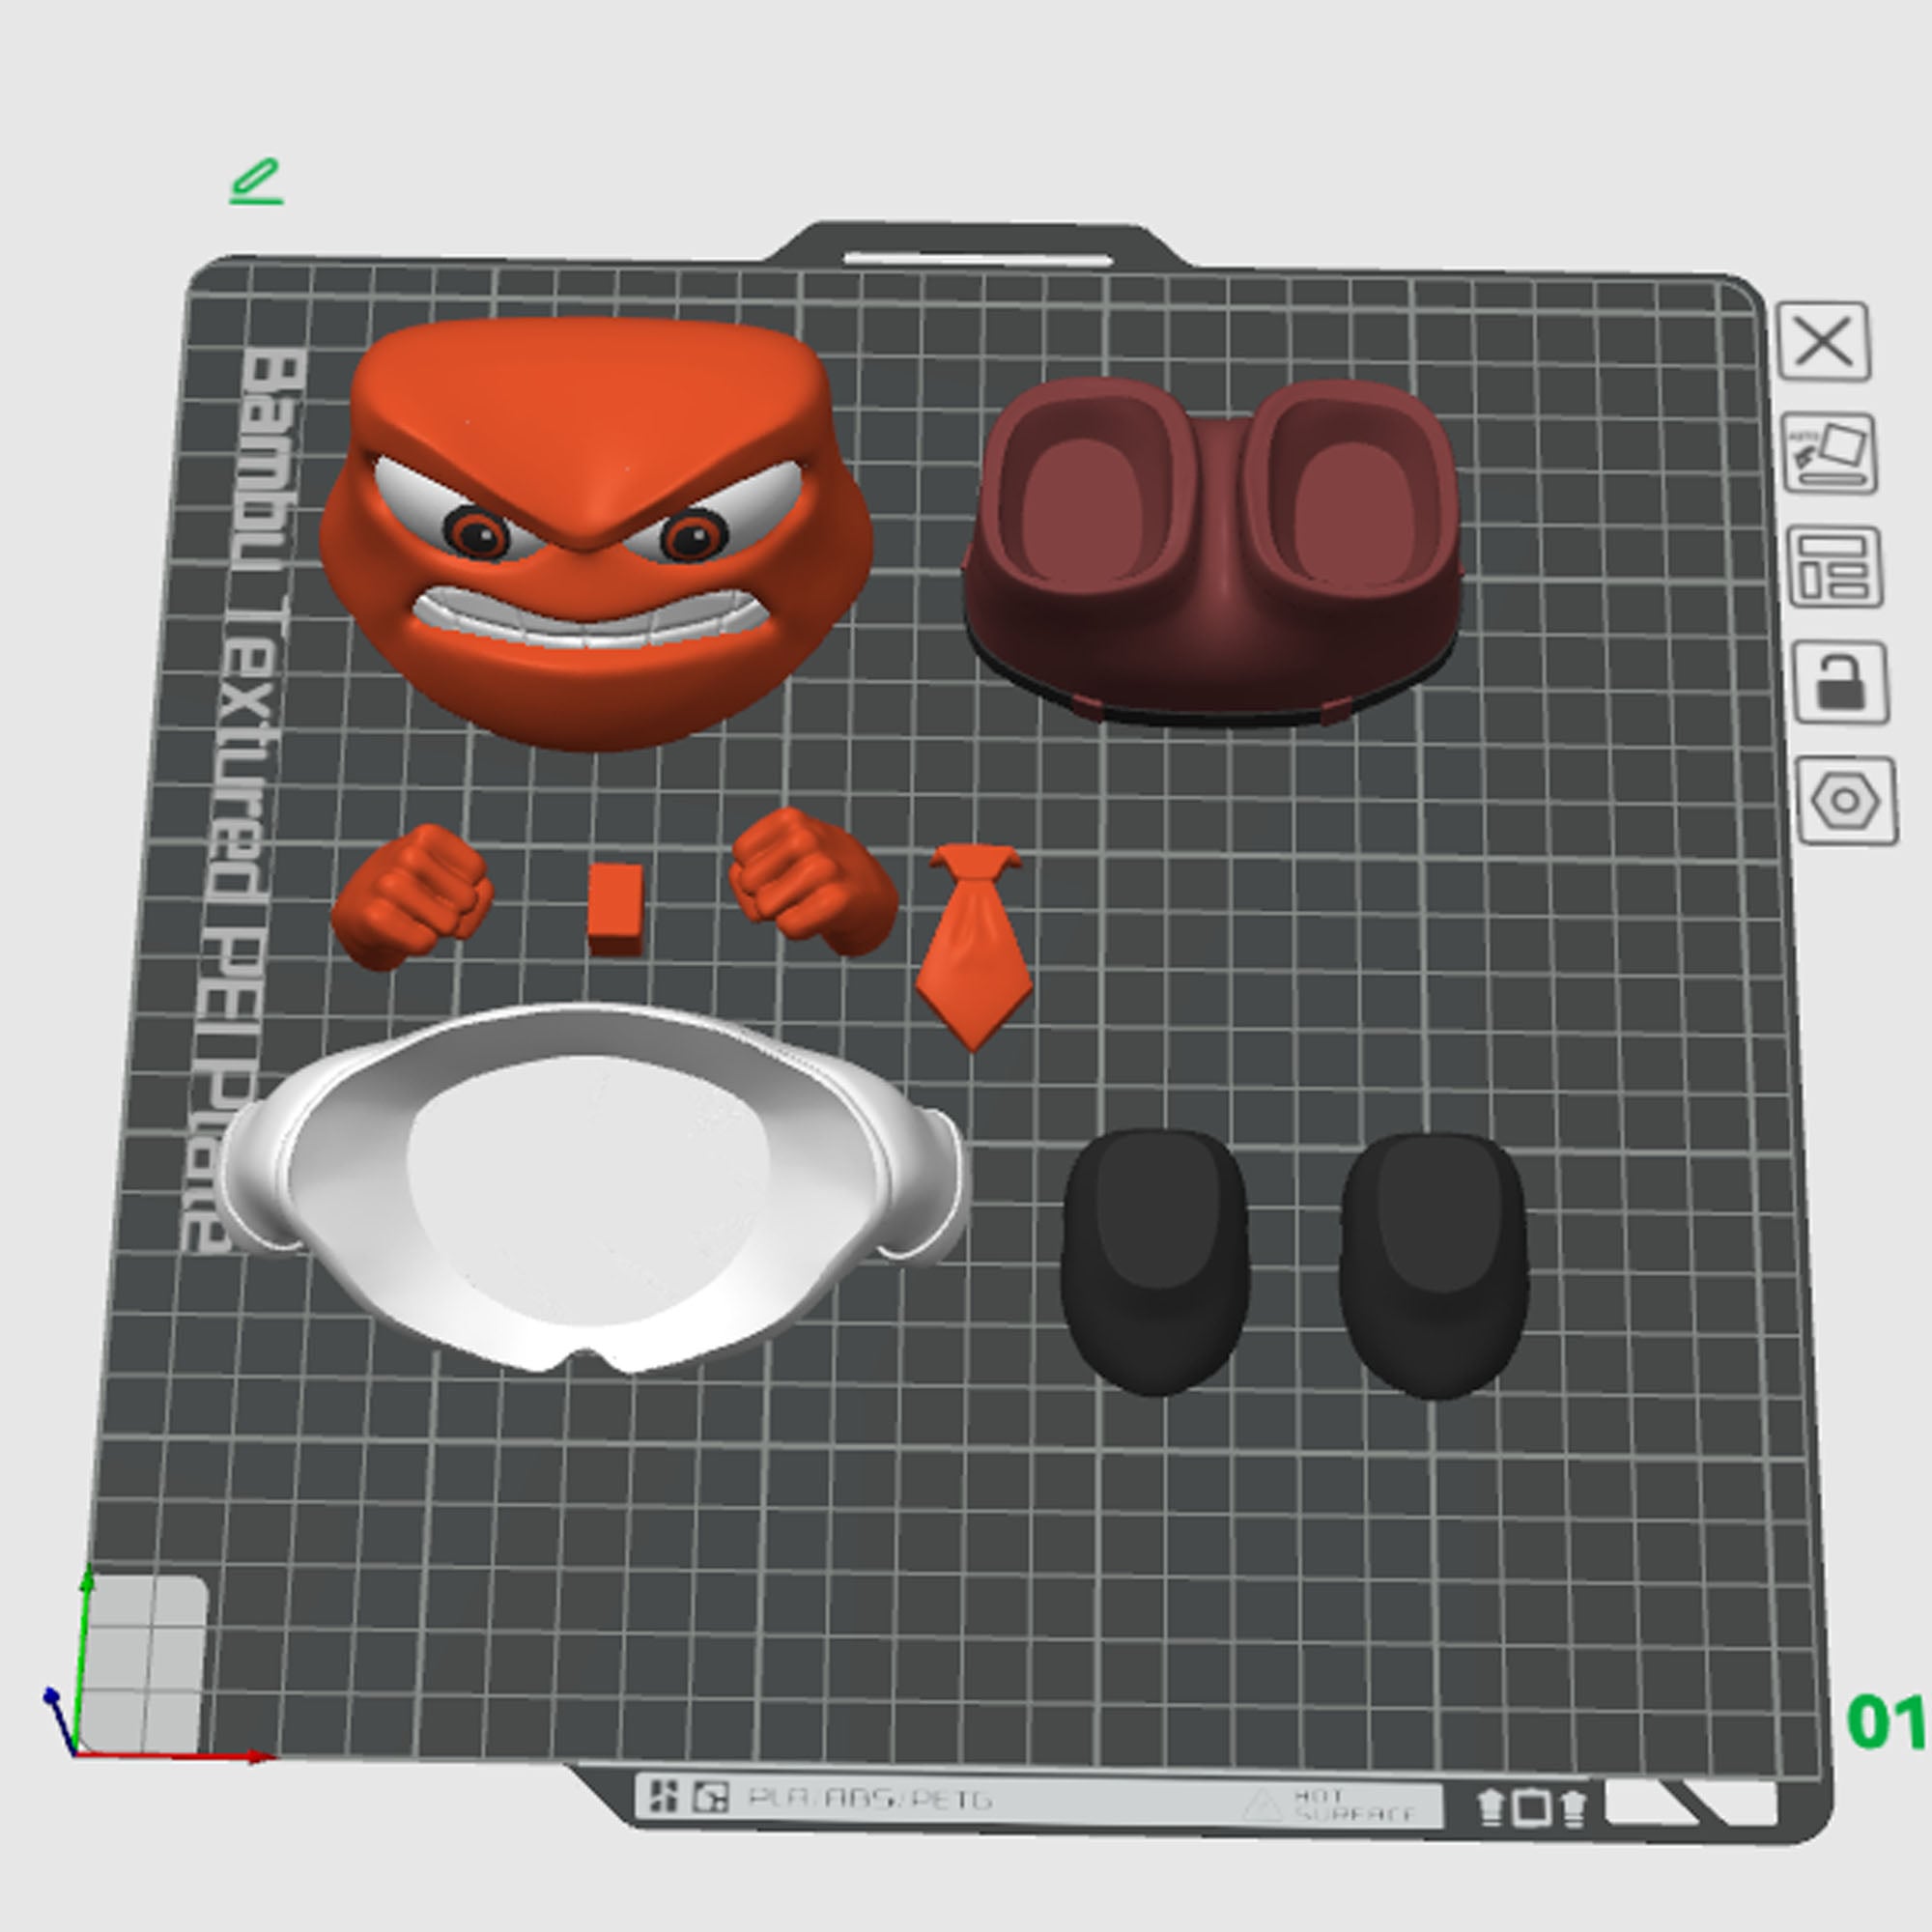This screenshot has width=1932, height=1932.
Task: Select the dark red legs base model
Action: [1212, 551]
